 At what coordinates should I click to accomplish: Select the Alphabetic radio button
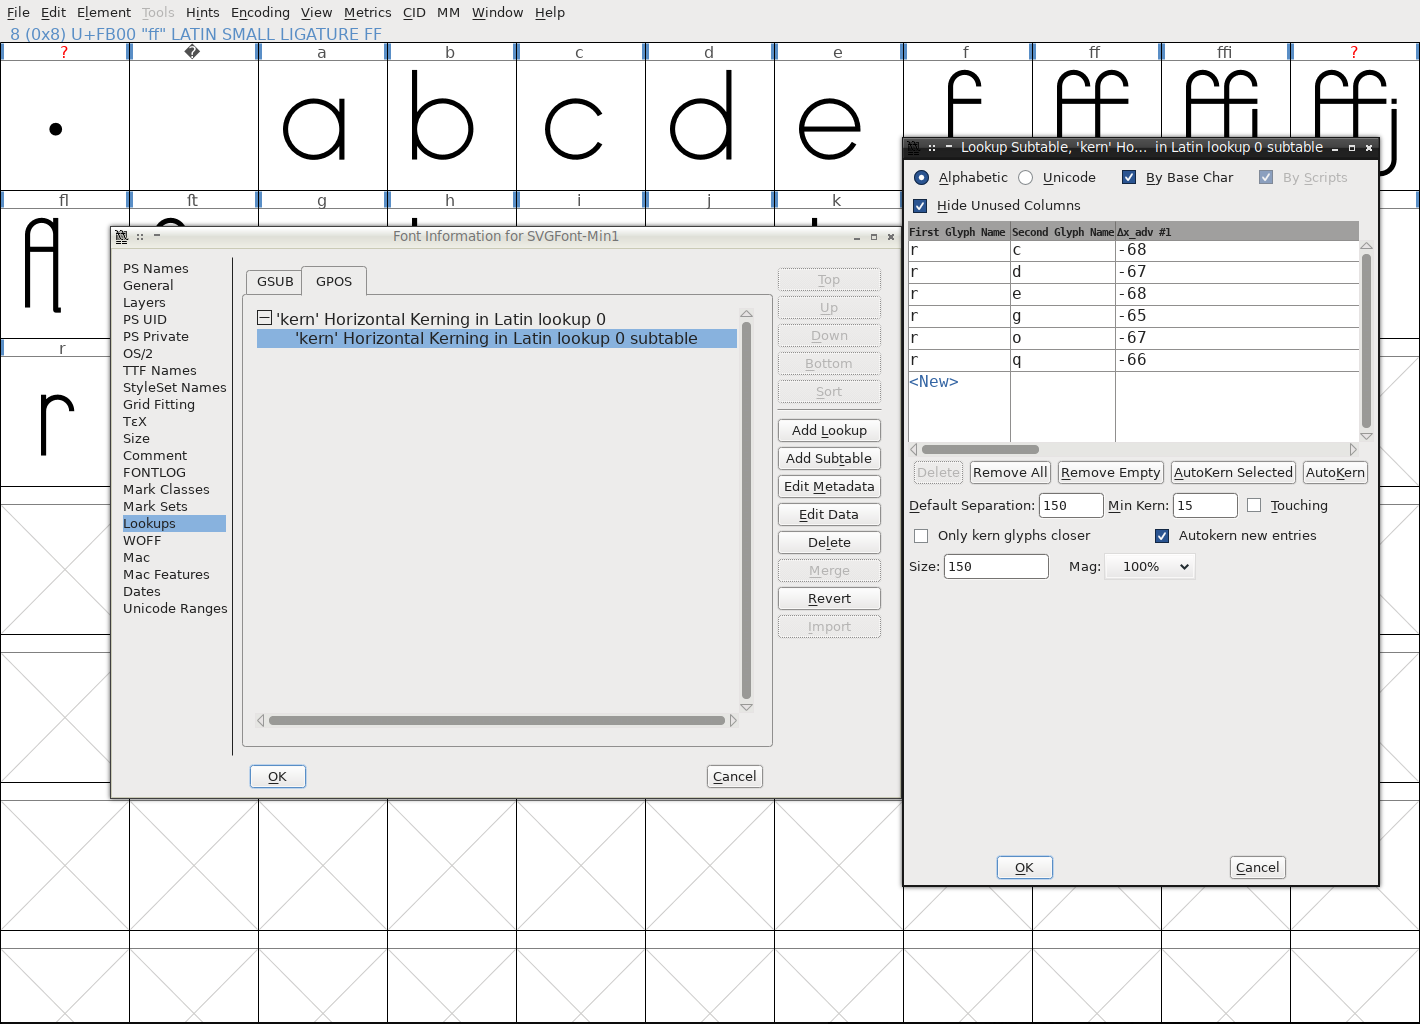tap(922, 177)
